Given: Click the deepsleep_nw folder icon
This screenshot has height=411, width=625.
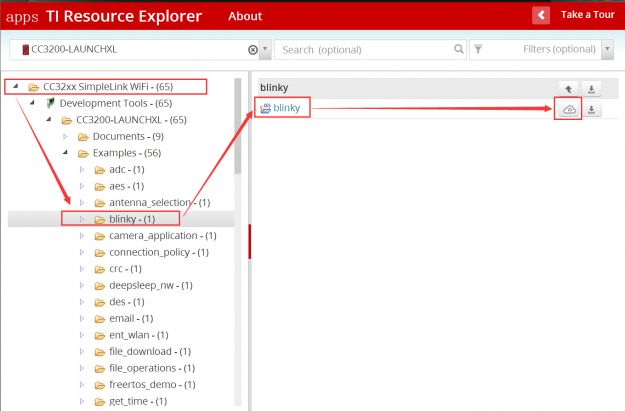Looking at the screenshot, I should pos(100,286).
